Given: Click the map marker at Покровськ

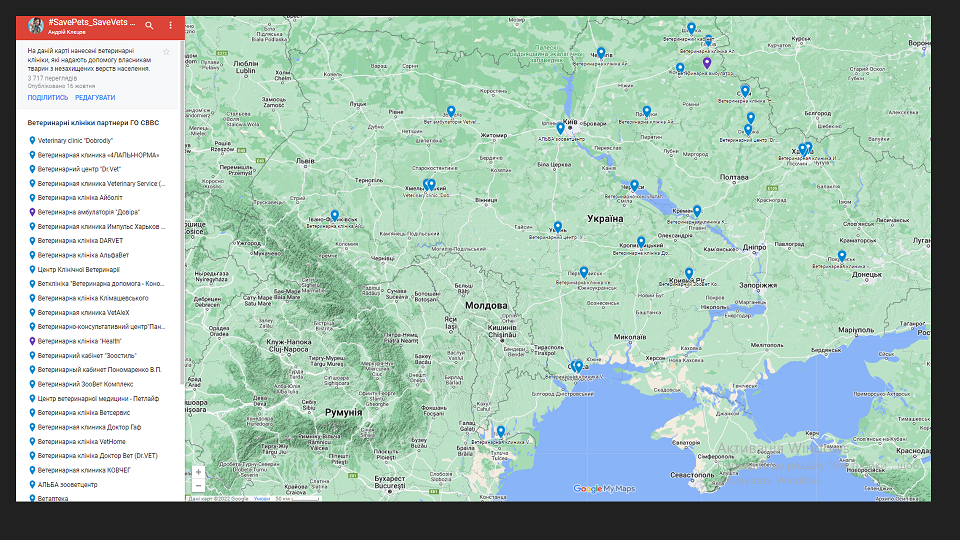Looking at the screenshot, I should [842, 256].
